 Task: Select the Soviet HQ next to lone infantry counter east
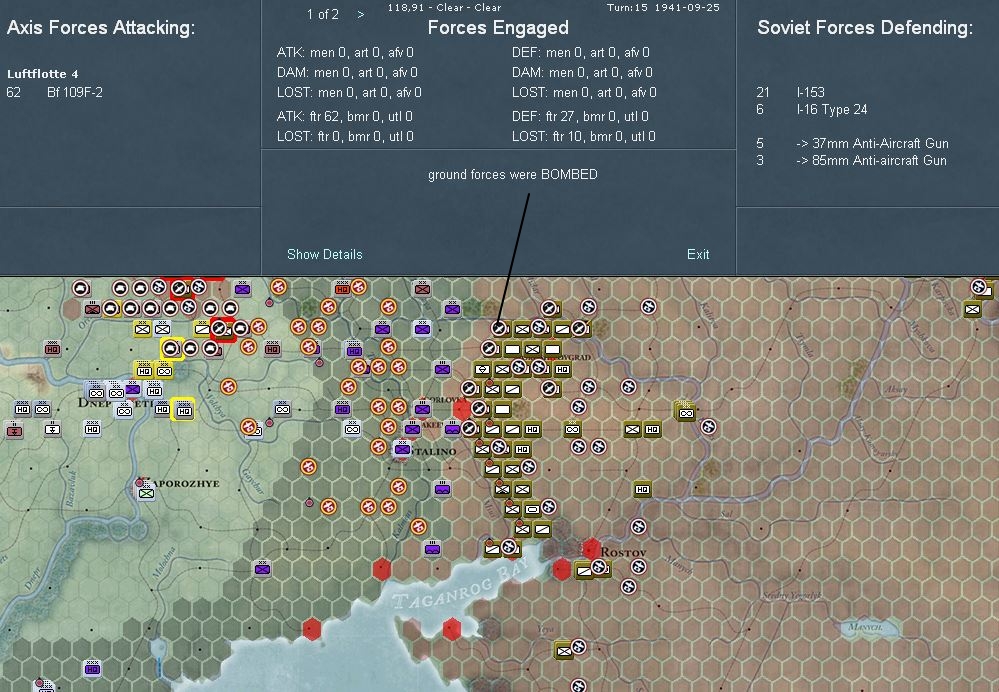pos(652,429)
